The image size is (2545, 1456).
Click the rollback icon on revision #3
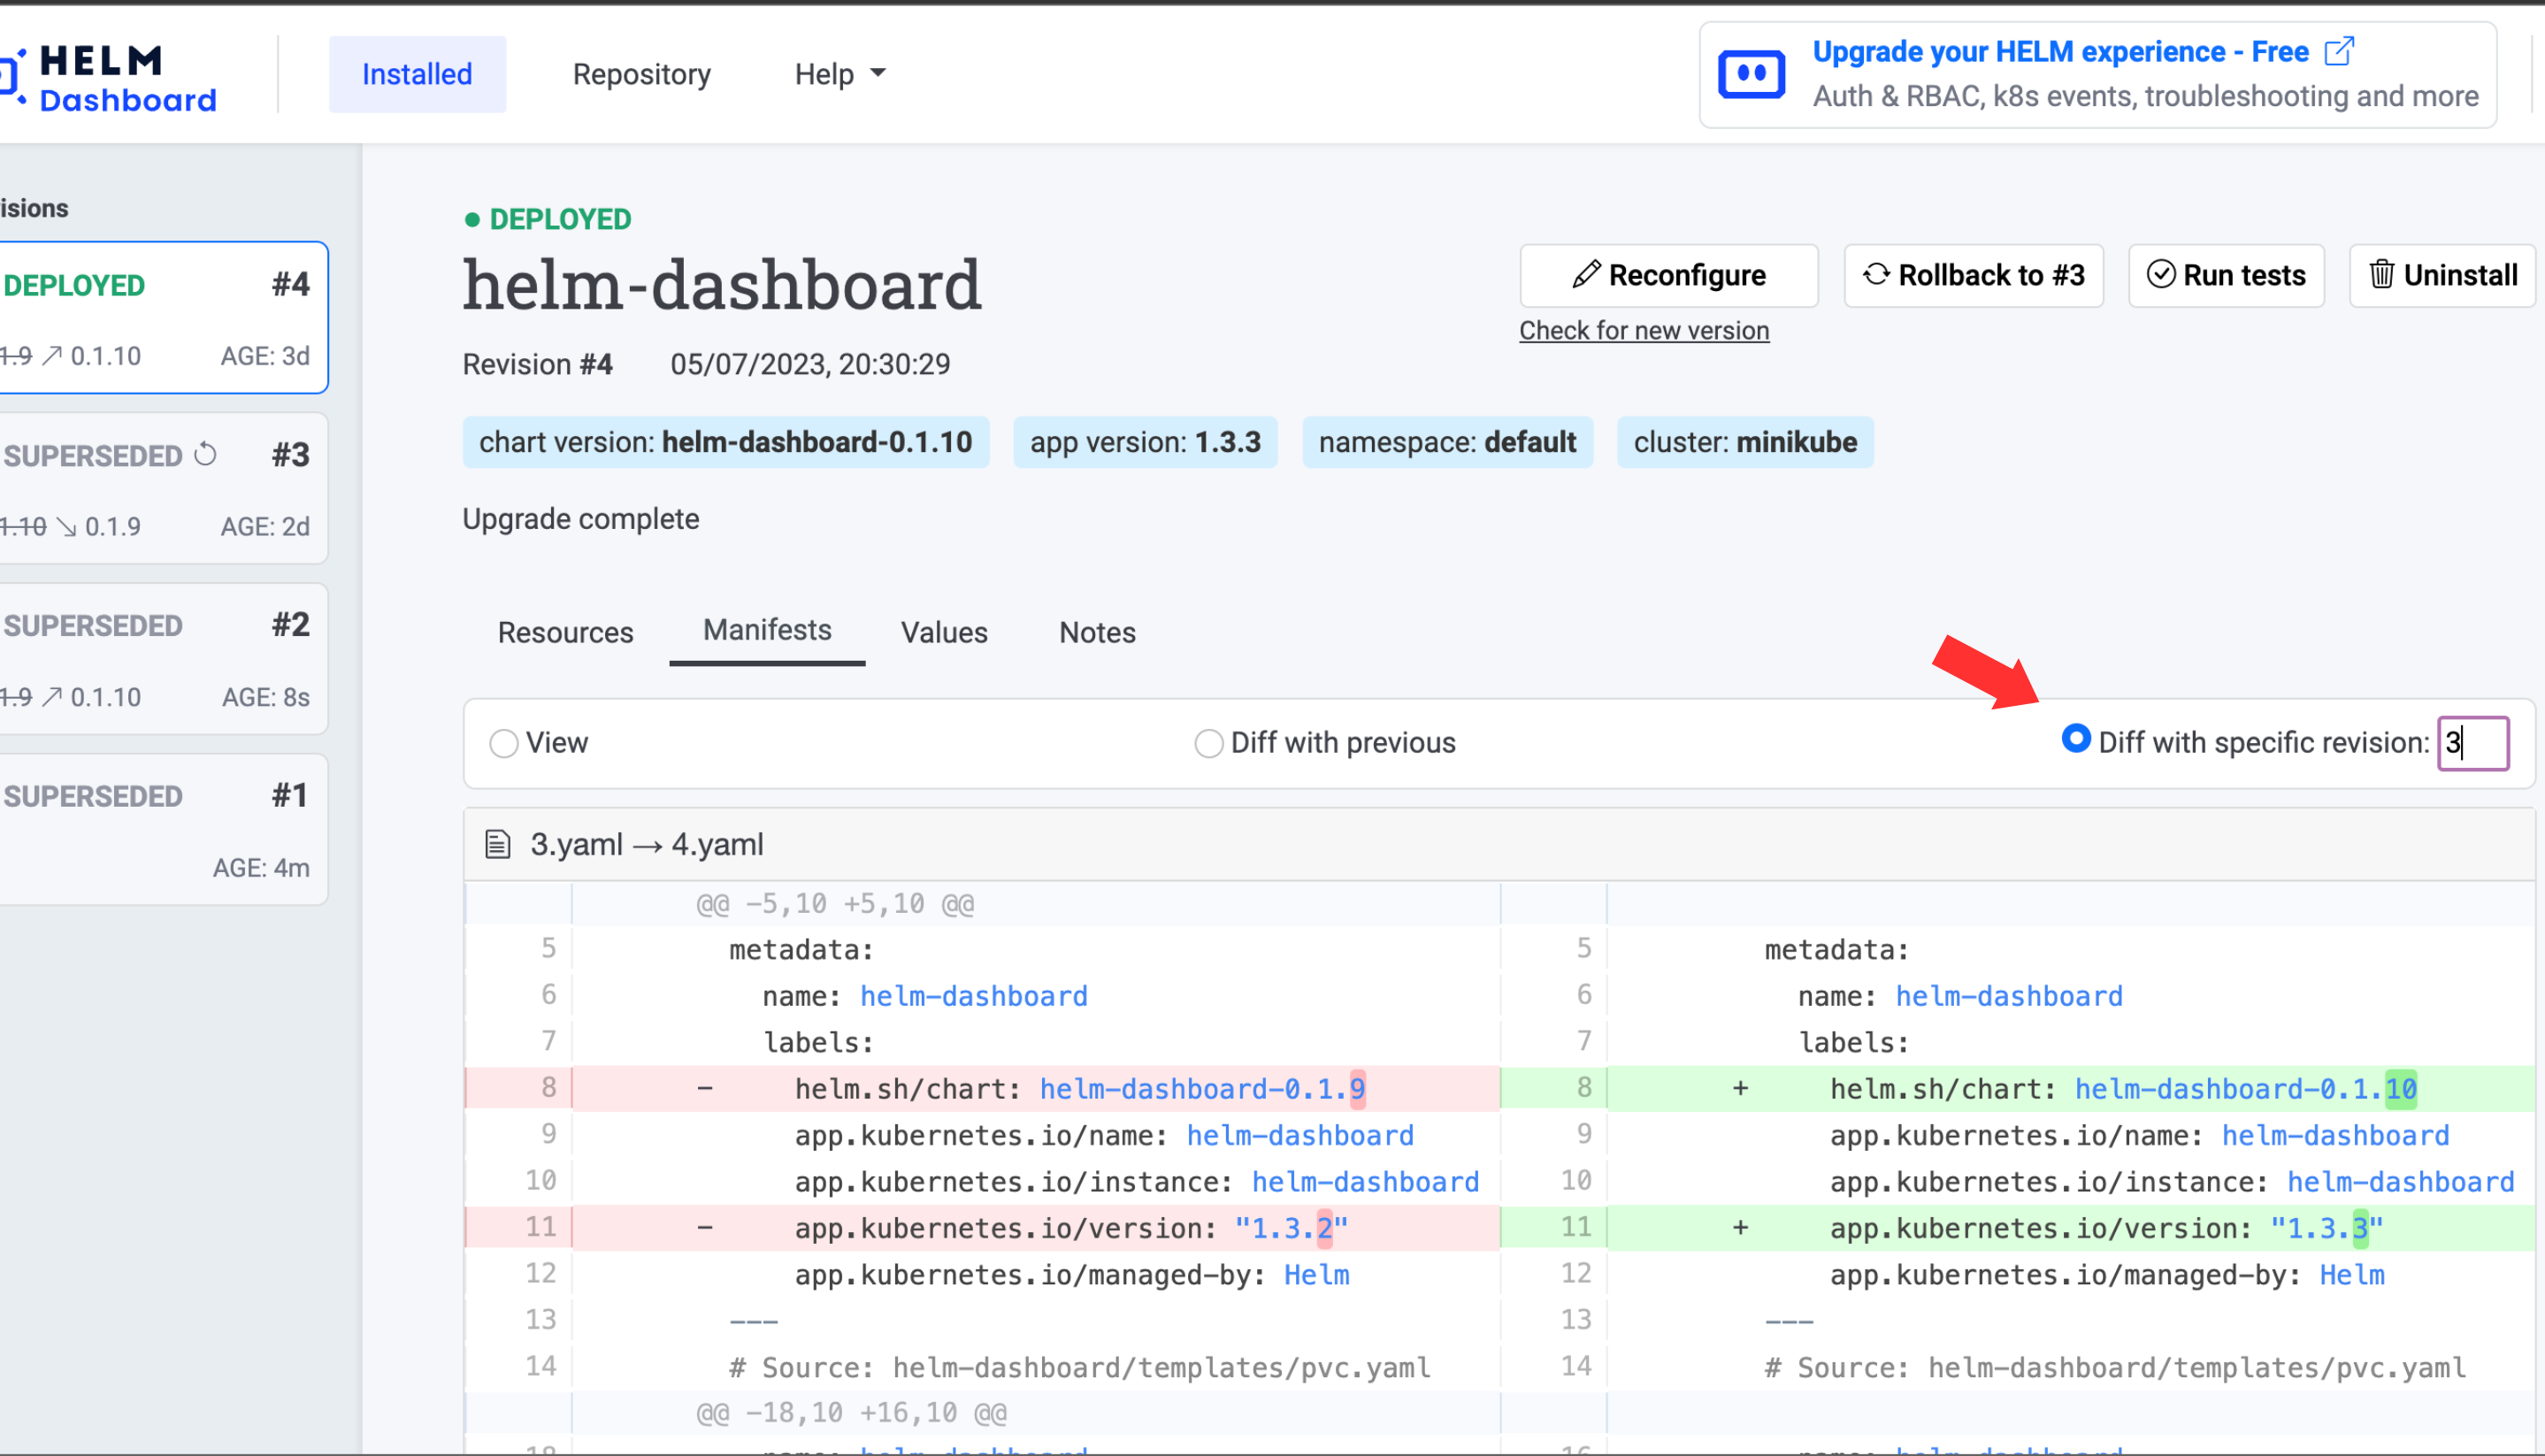point(205,455)
